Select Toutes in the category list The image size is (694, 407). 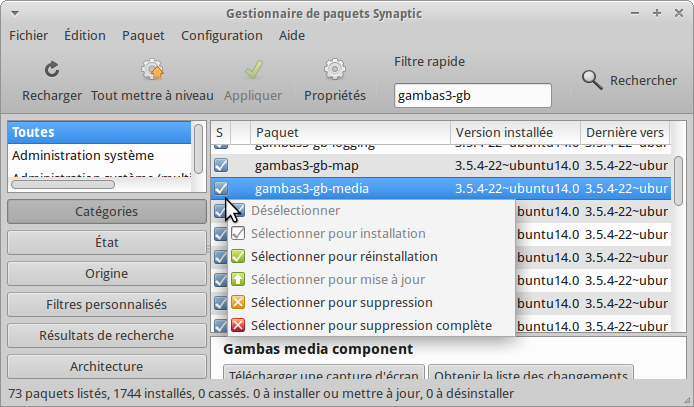click(x=99, y=132)
